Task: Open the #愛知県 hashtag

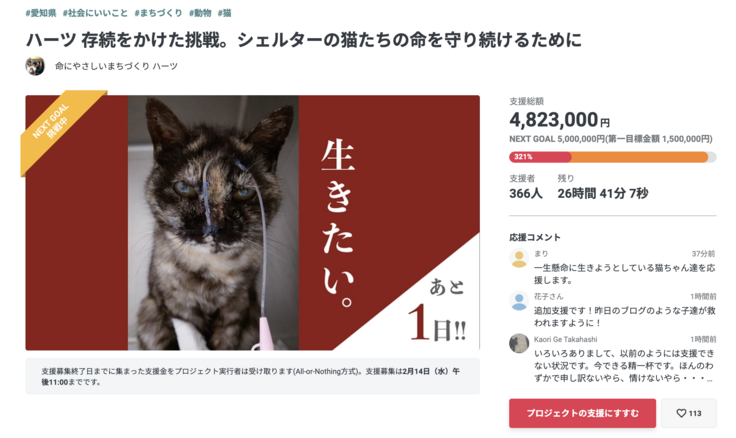Action: 40,13
